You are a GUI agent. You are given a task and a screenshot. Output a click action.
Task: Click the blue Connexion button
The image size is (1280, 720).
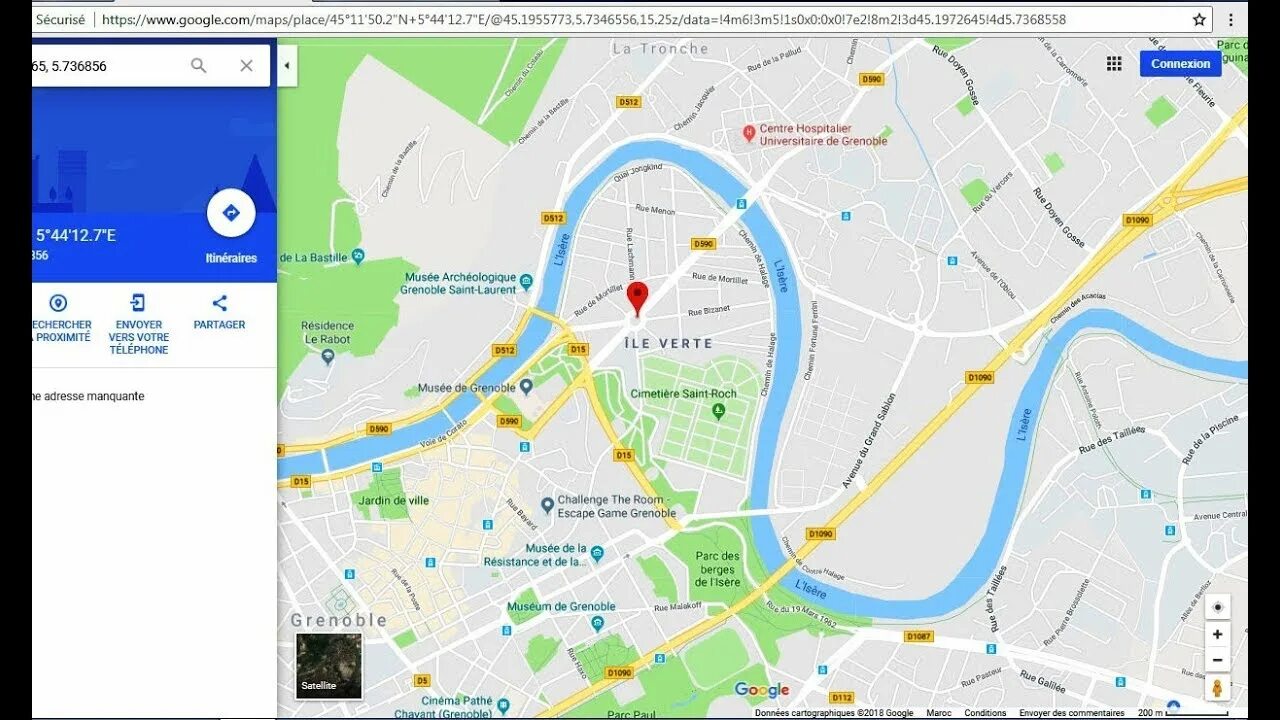coord(1181,64)
